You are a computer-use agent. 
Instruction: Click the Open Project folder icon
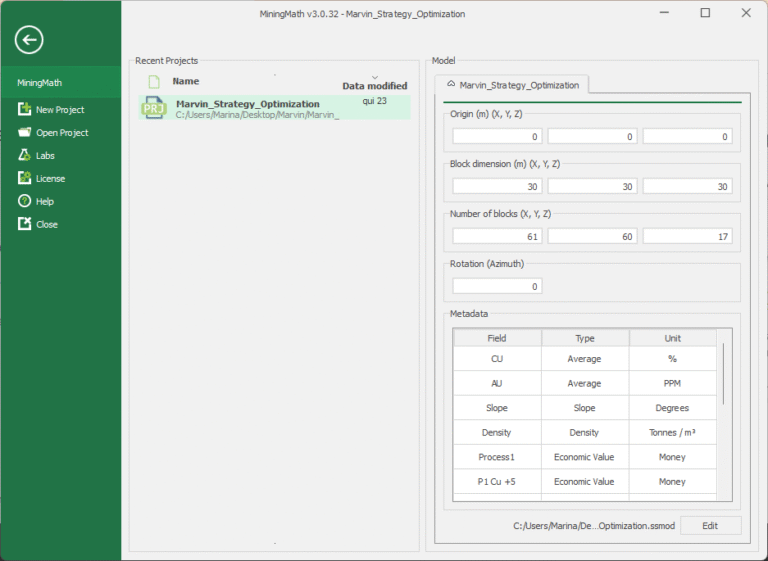24,132
